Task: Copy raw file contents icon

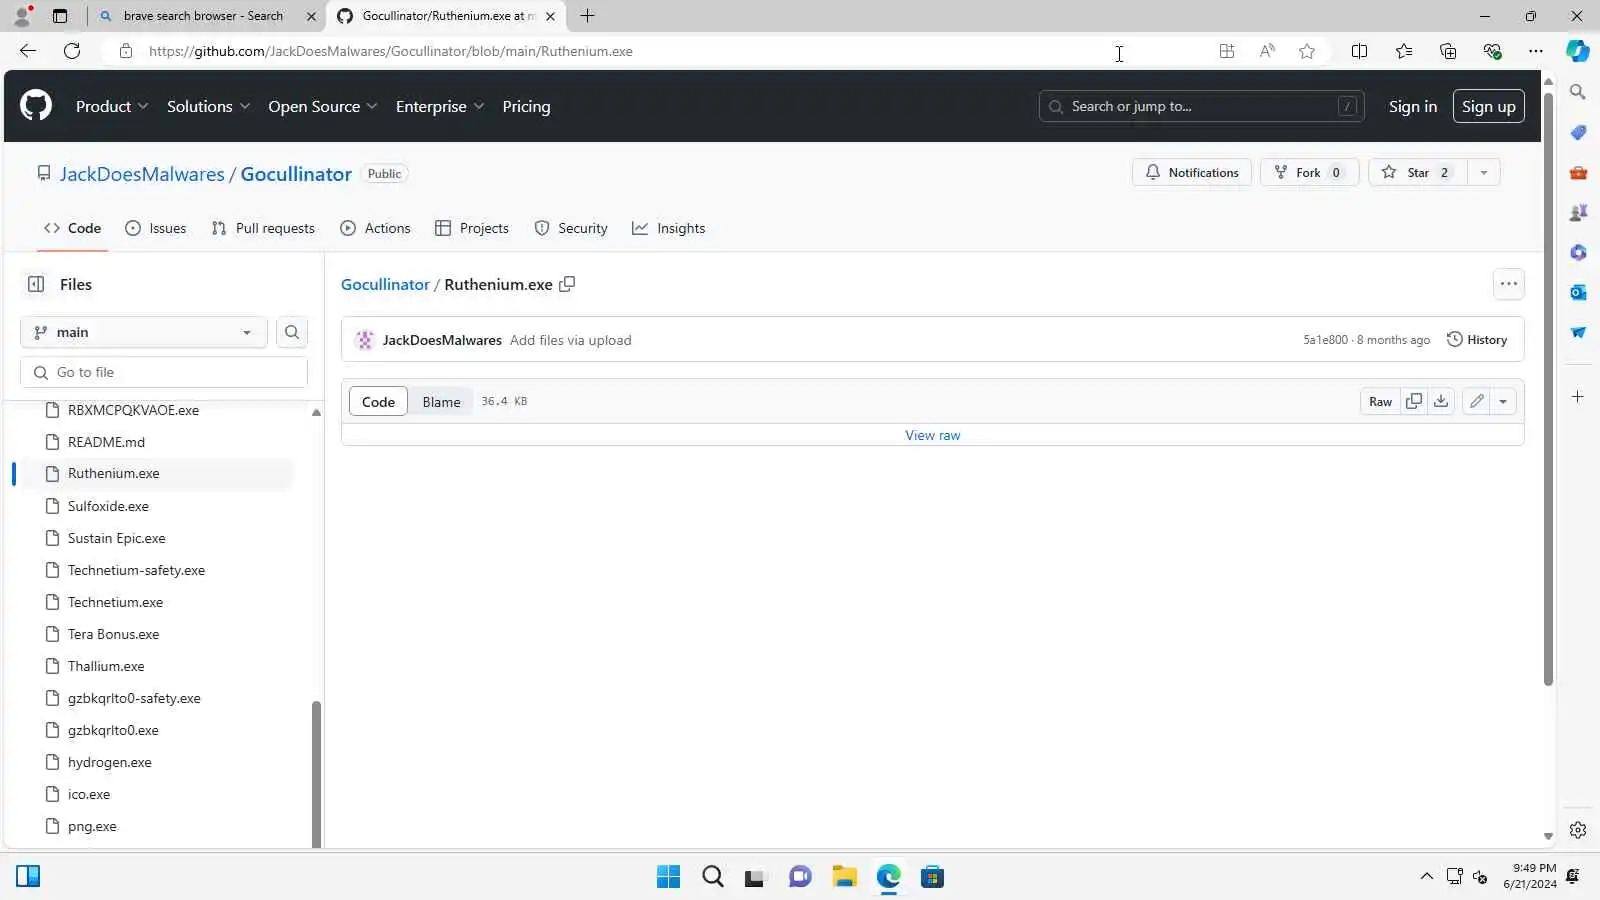Action: 1414,401
